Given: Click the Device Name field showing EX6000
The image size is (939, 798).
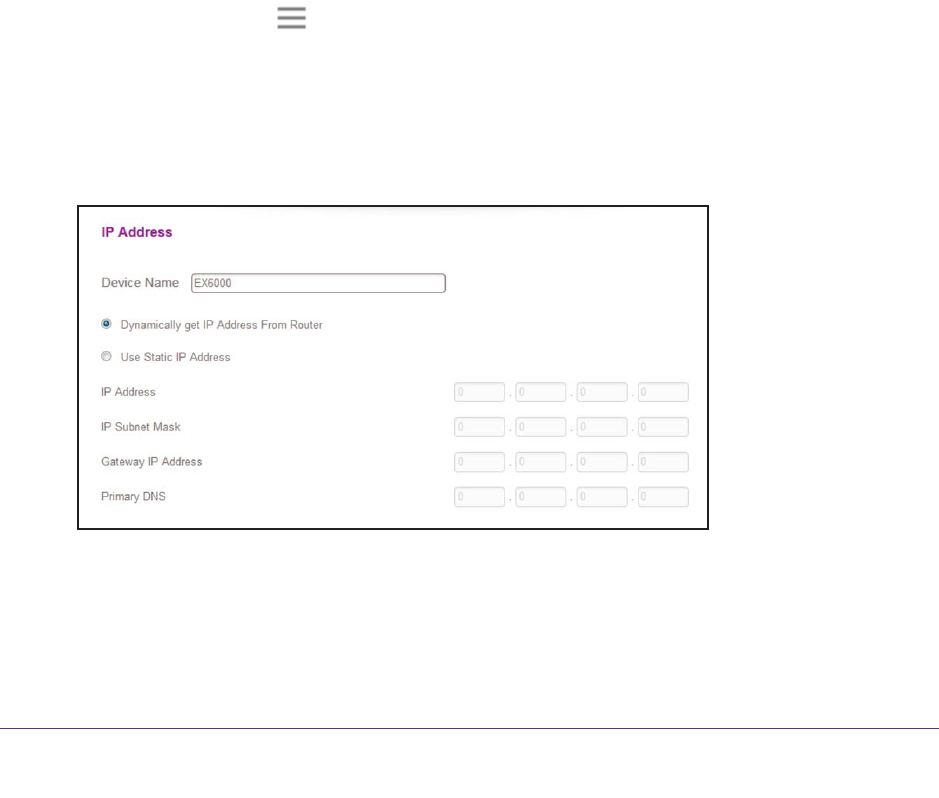Looking at the screenshot, I should [318, 283].
